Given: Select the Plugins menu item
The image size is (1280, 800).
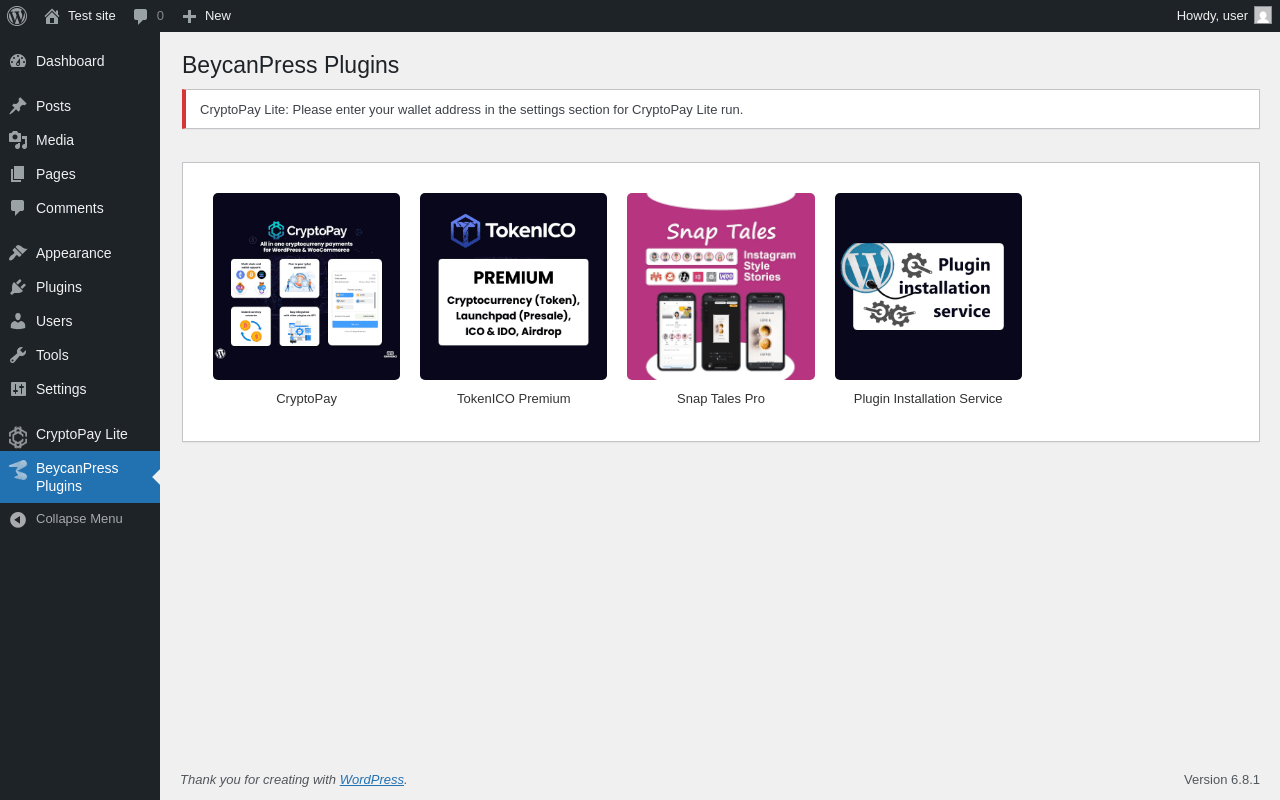Looking at the screenshot, I should 80,287.
